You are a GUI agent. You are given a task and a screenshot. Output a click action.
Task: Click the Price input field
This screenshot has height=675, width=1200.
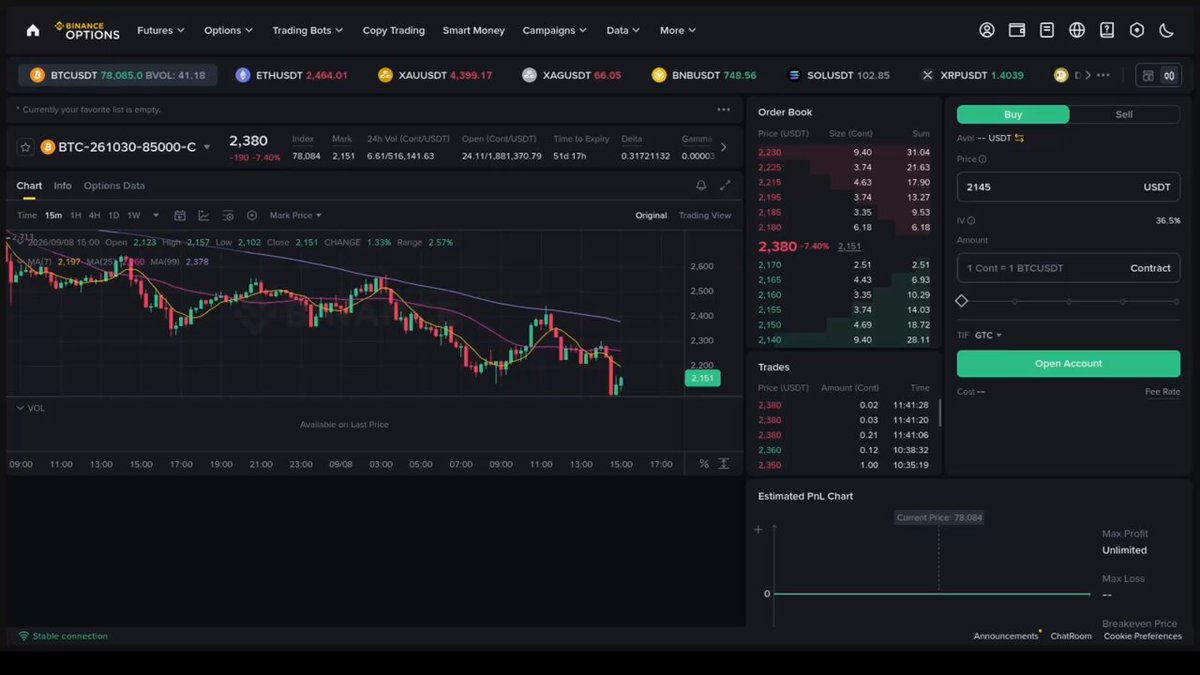[1068, 187]
